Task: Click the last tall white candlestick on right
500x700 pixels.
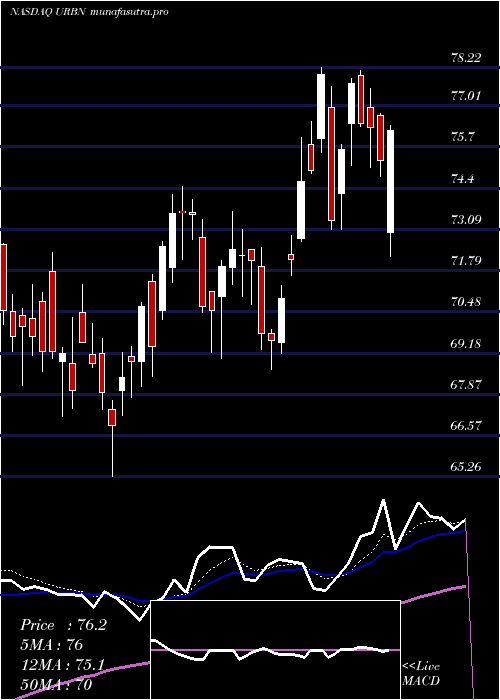Action: tap(391, 181)
